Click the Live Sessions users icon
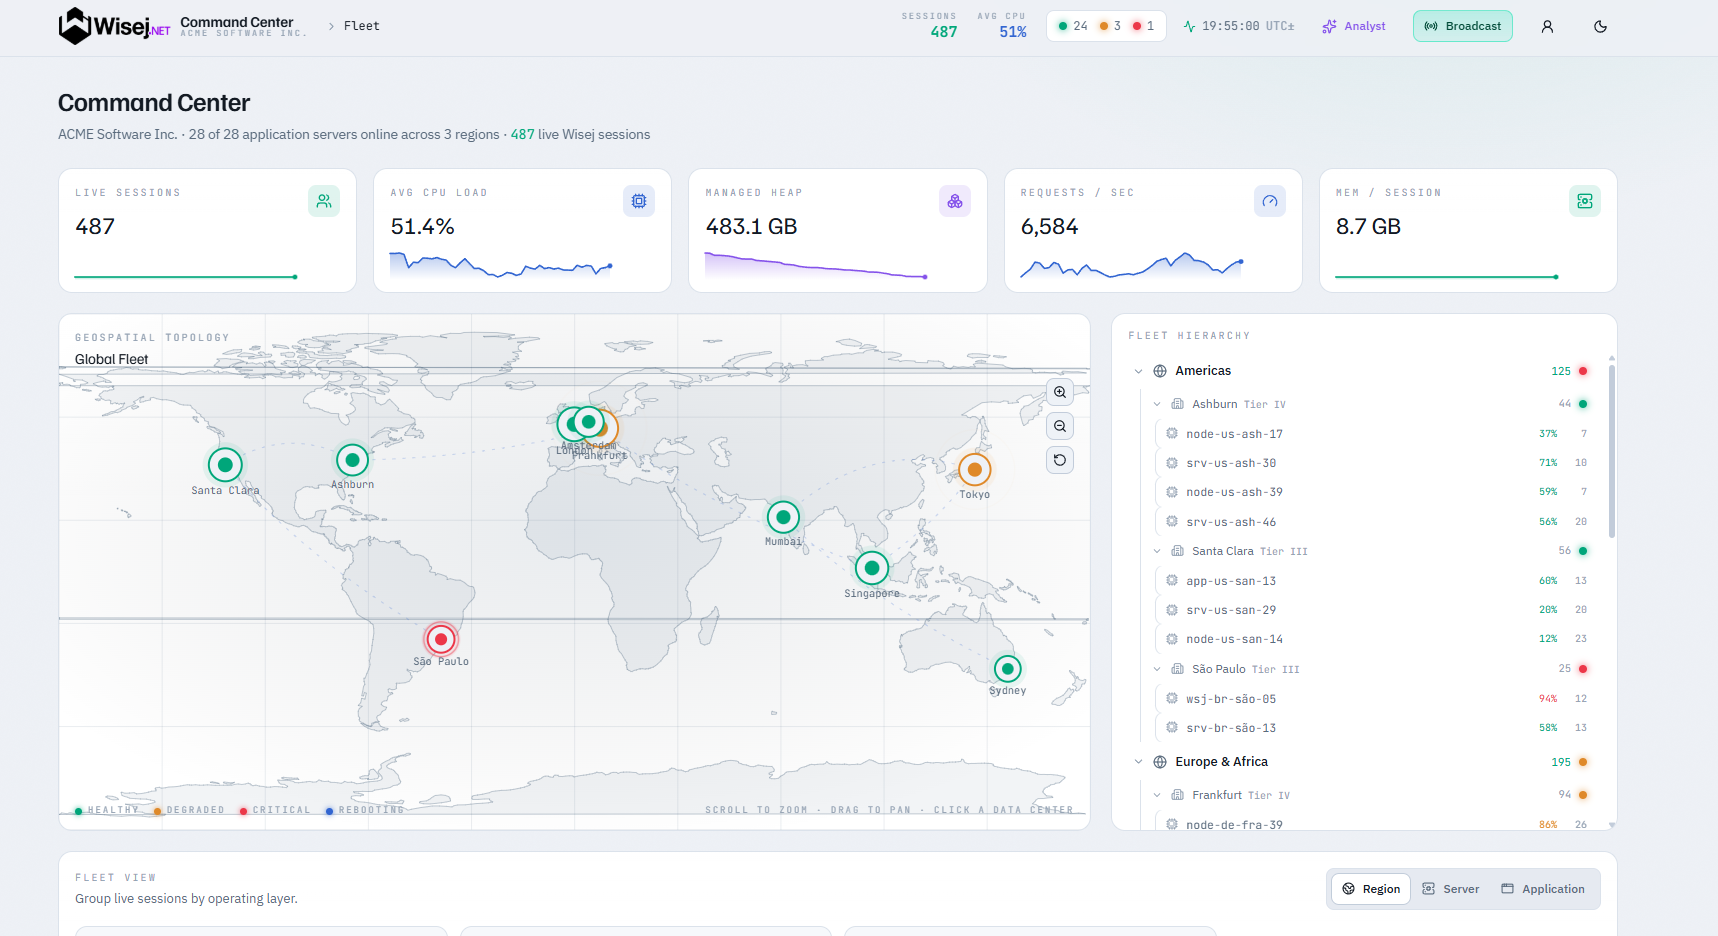The height and width of the screenshot is (936, 1718). pyautogui.click(x=324, y=201)
